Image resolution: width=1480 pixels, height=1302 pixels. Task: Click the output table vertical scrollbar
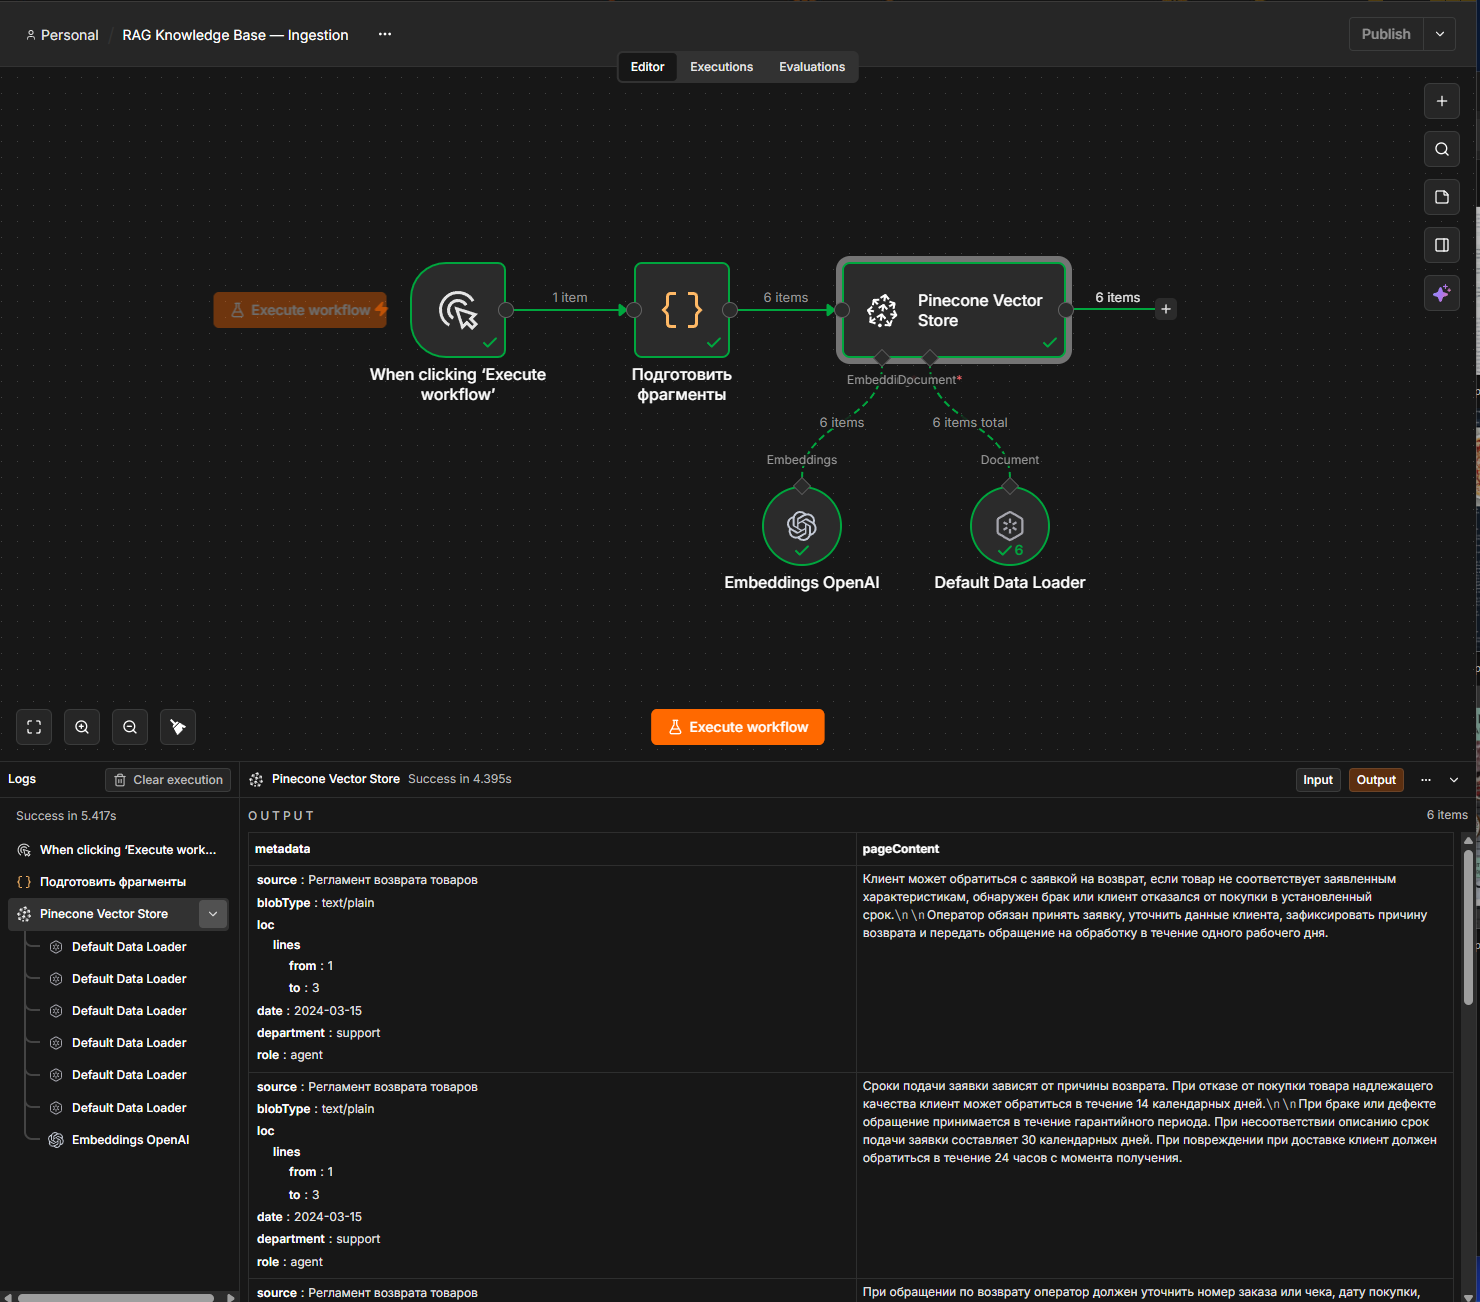(x=1468, y=927)
